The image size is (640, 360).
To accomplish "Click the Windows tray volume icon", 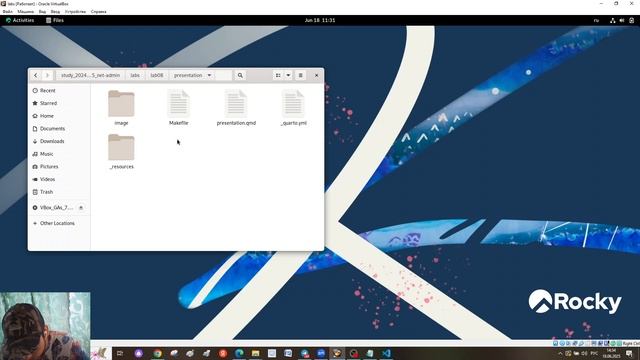I will [x=584, y=353].
